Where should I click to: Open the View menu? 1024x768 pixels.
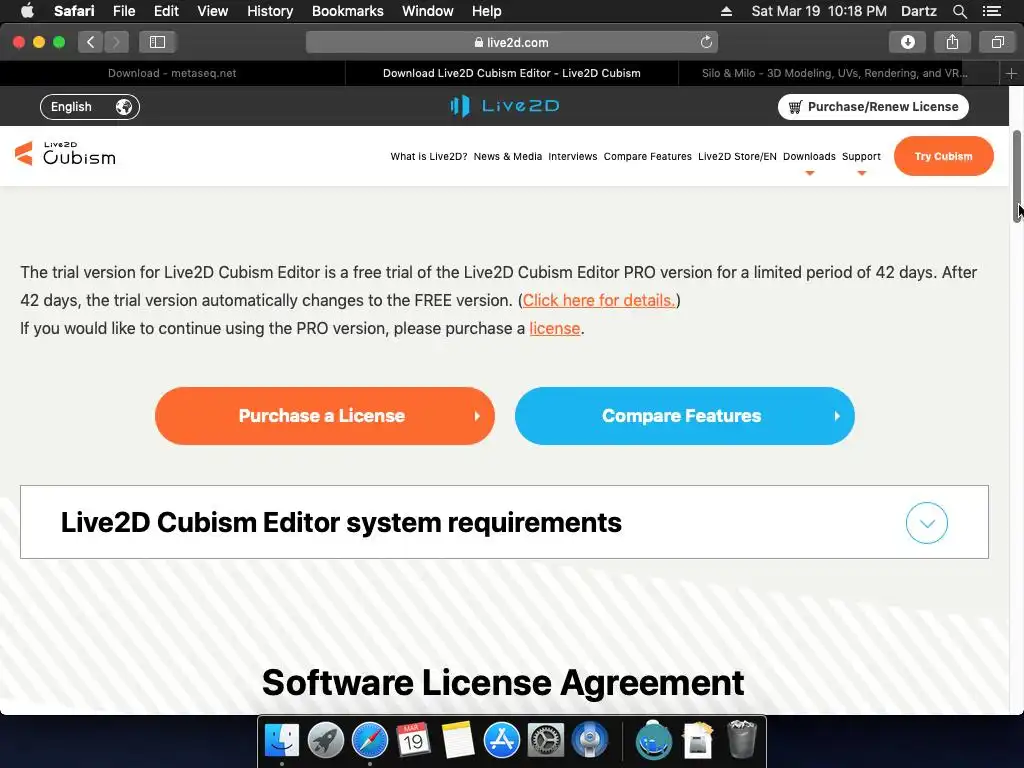212,11
